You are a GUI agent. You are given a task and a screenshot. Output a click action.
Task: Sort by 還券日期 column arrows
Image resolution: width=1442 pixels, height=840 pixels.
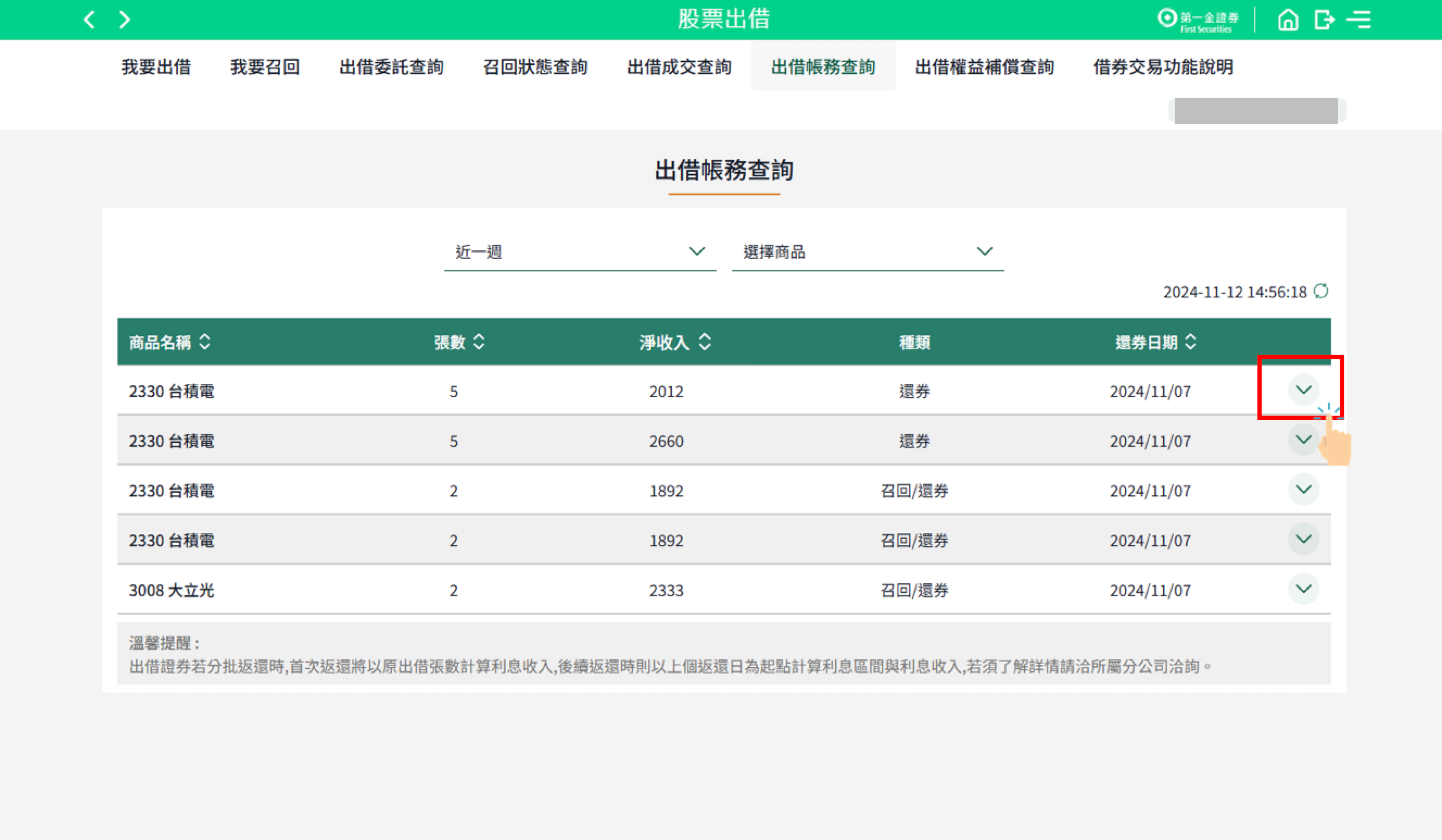(x=1190, y=342)
